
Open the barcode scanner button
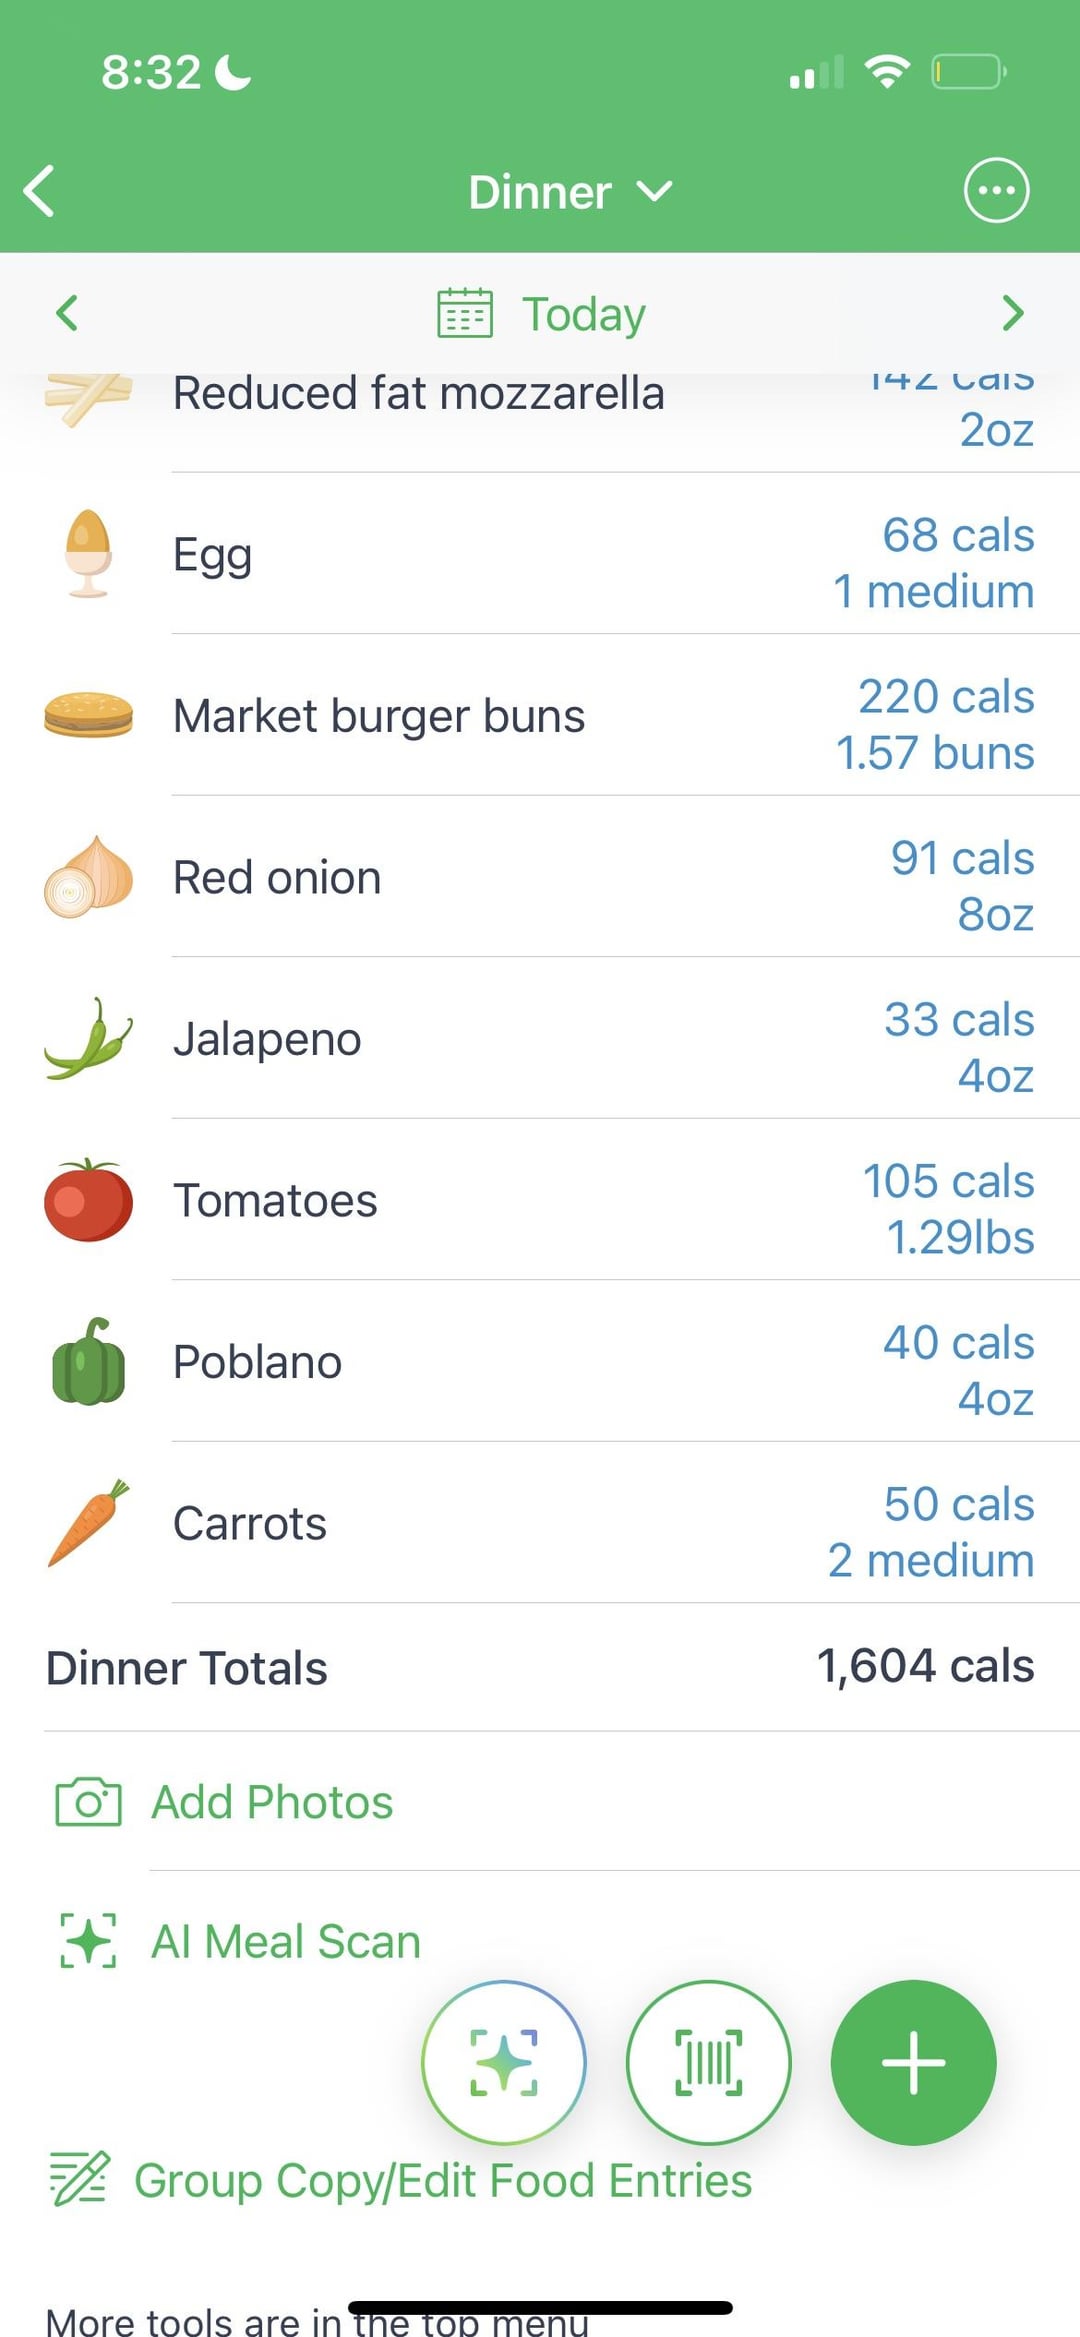point(709,2062)
